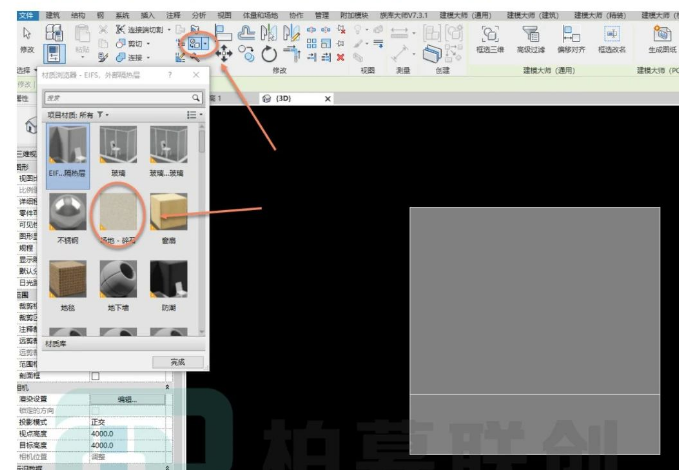
Task: Click the 渲染设置 编辑 button
Action: pos(127,399)
